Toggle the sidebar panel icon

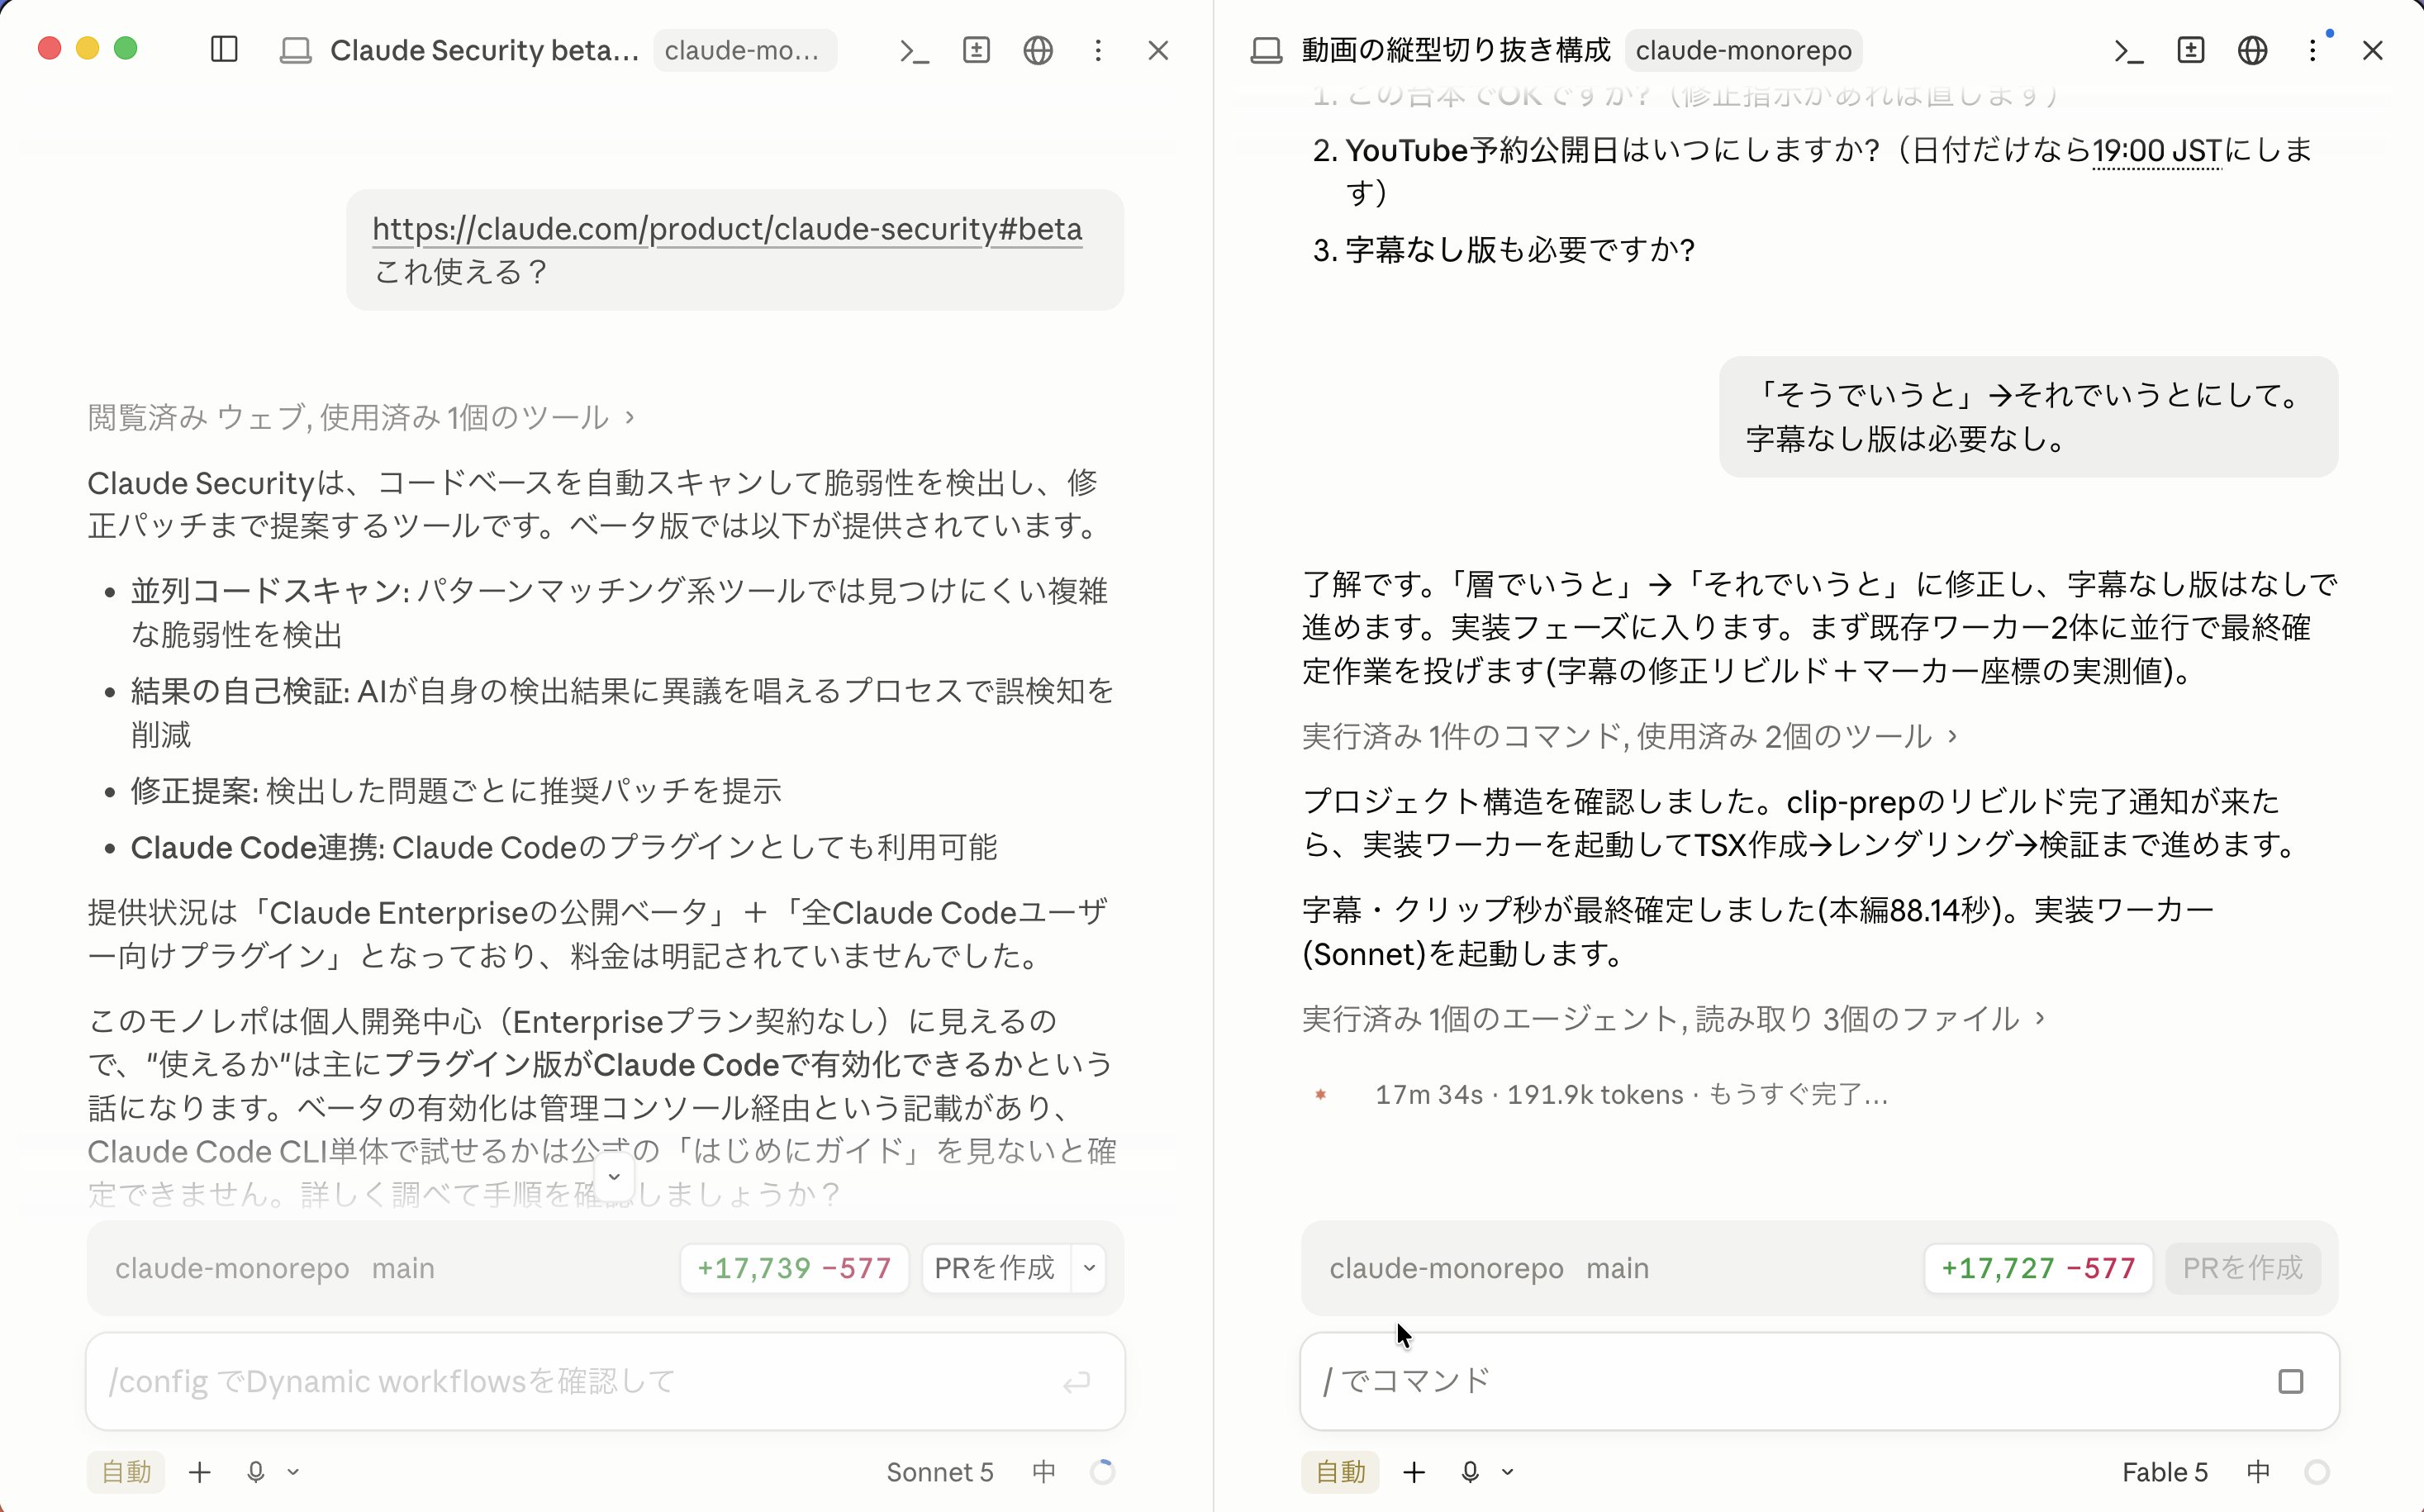coord(224,50)
